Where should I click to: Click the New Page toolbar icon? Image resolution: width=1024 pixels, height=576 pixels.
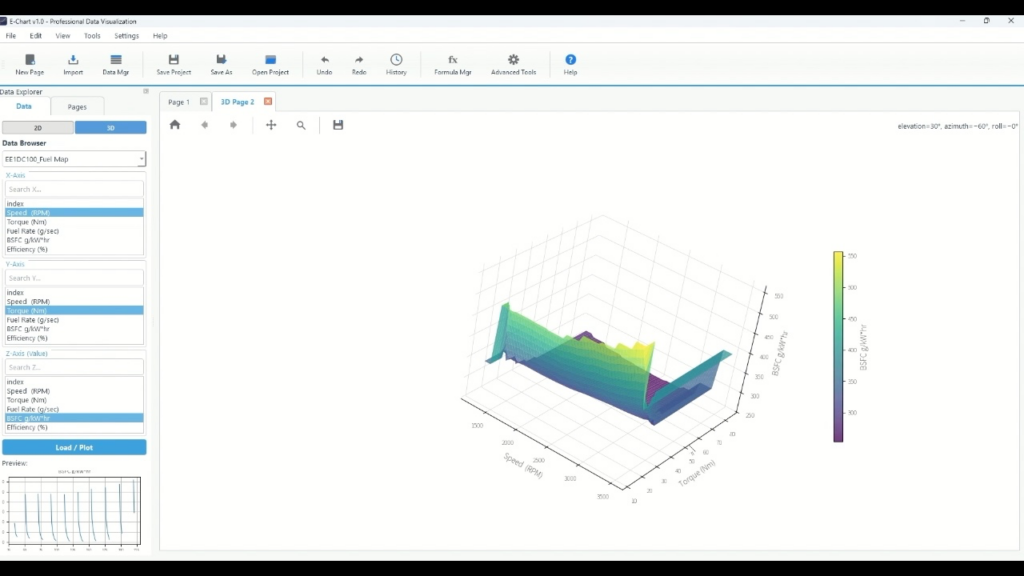(x=29, y=60)
